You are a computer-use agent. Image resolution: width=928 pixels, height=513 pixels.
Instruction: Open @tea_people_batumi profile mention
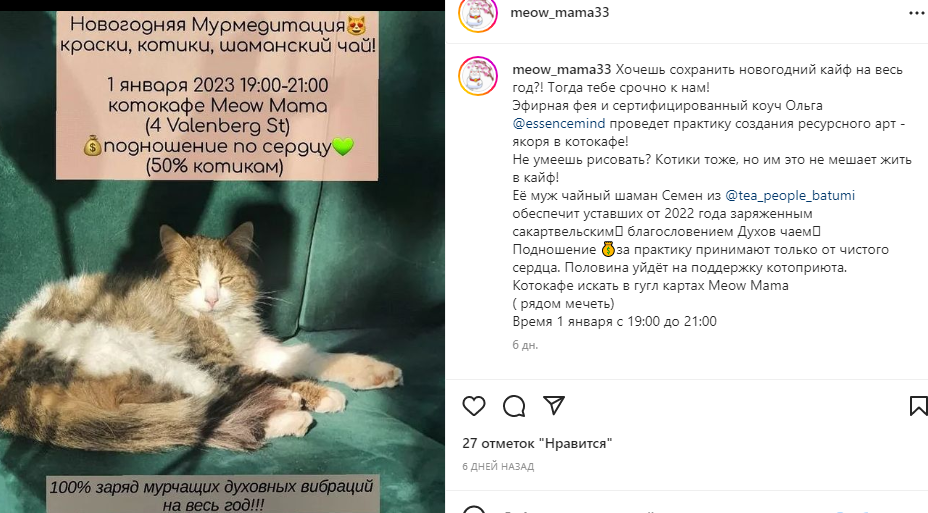pyautogui.click(x=790, y=195)
